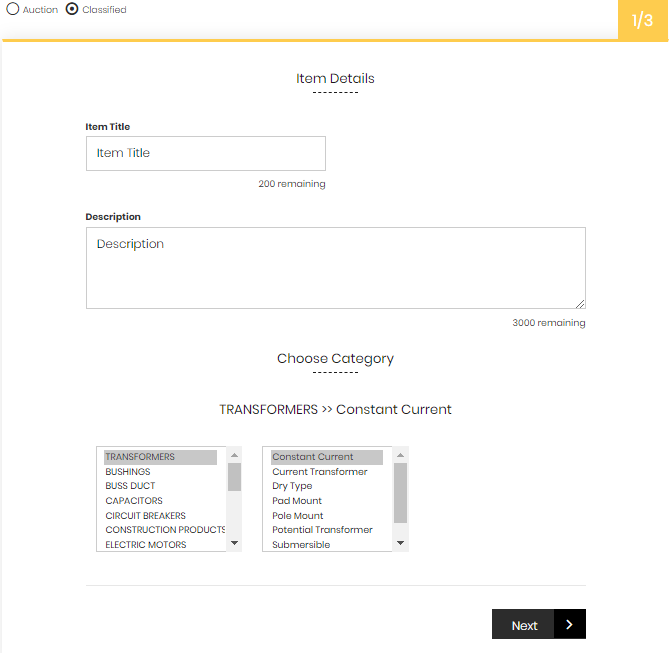Select the Auction radio button

(13, 9)
